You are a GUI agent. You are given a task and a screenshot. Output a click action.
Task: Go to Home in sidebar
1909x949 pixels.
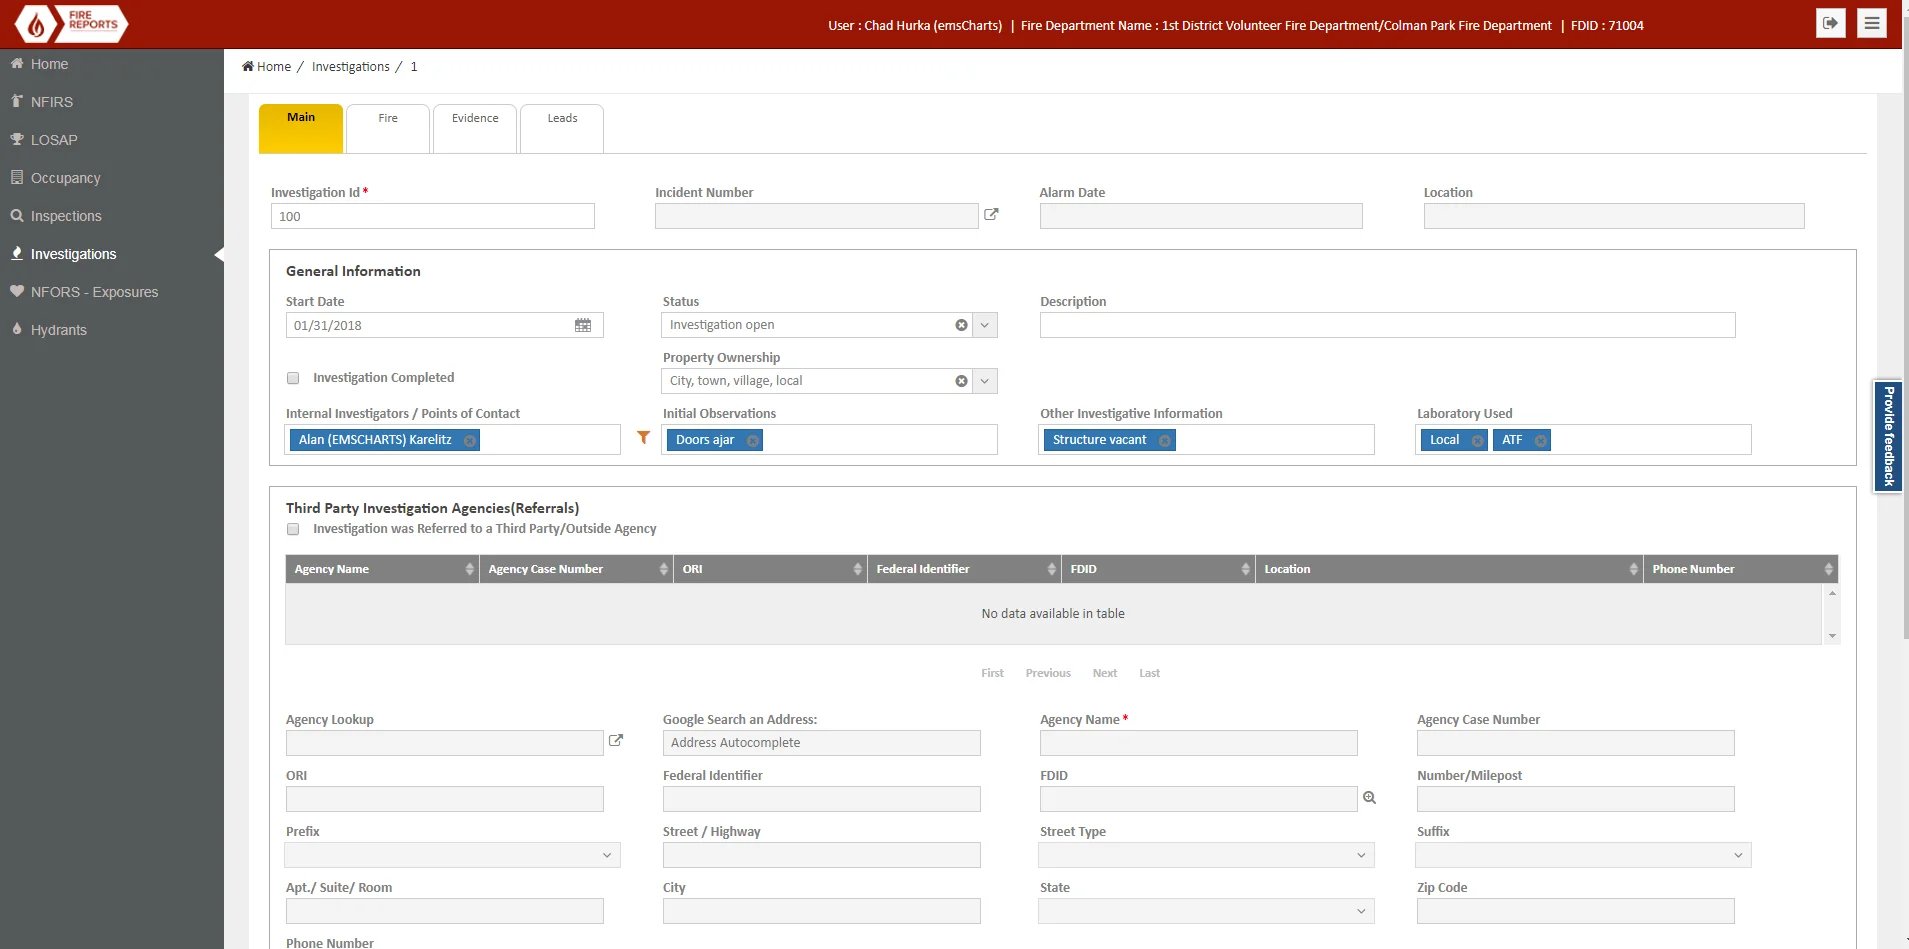(49, 64)
